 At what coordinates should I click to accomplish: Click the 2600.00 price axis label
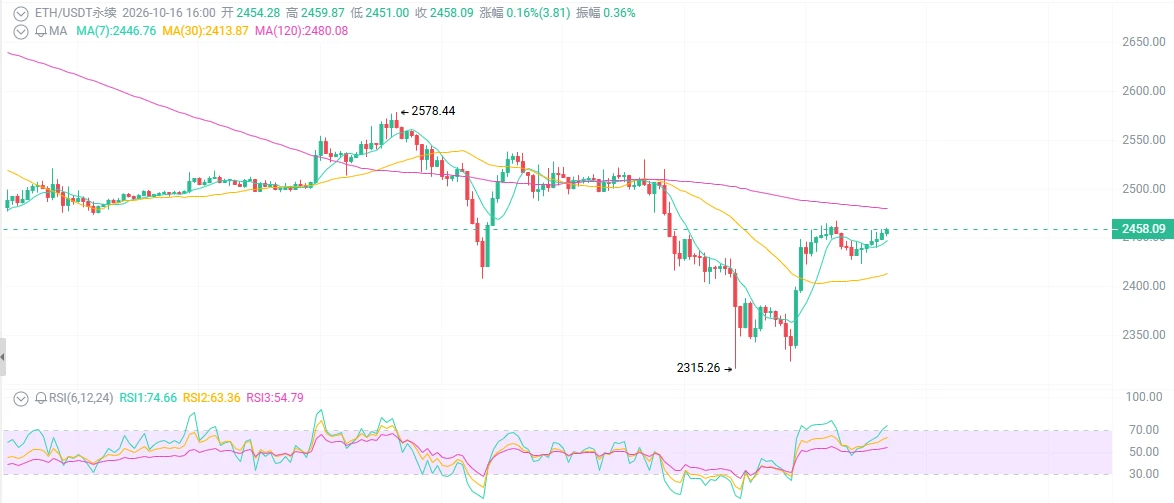1144,91
